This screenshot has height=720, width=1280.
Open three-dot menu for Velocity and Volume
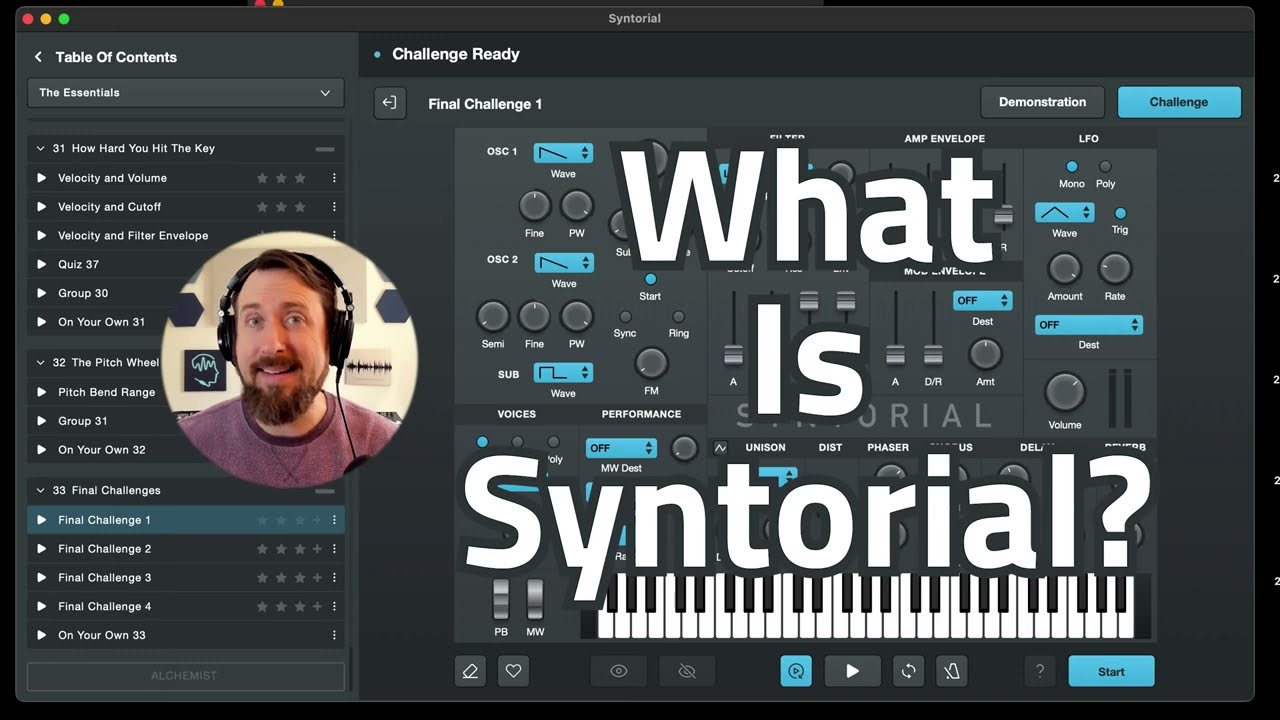tap(334, 178)
